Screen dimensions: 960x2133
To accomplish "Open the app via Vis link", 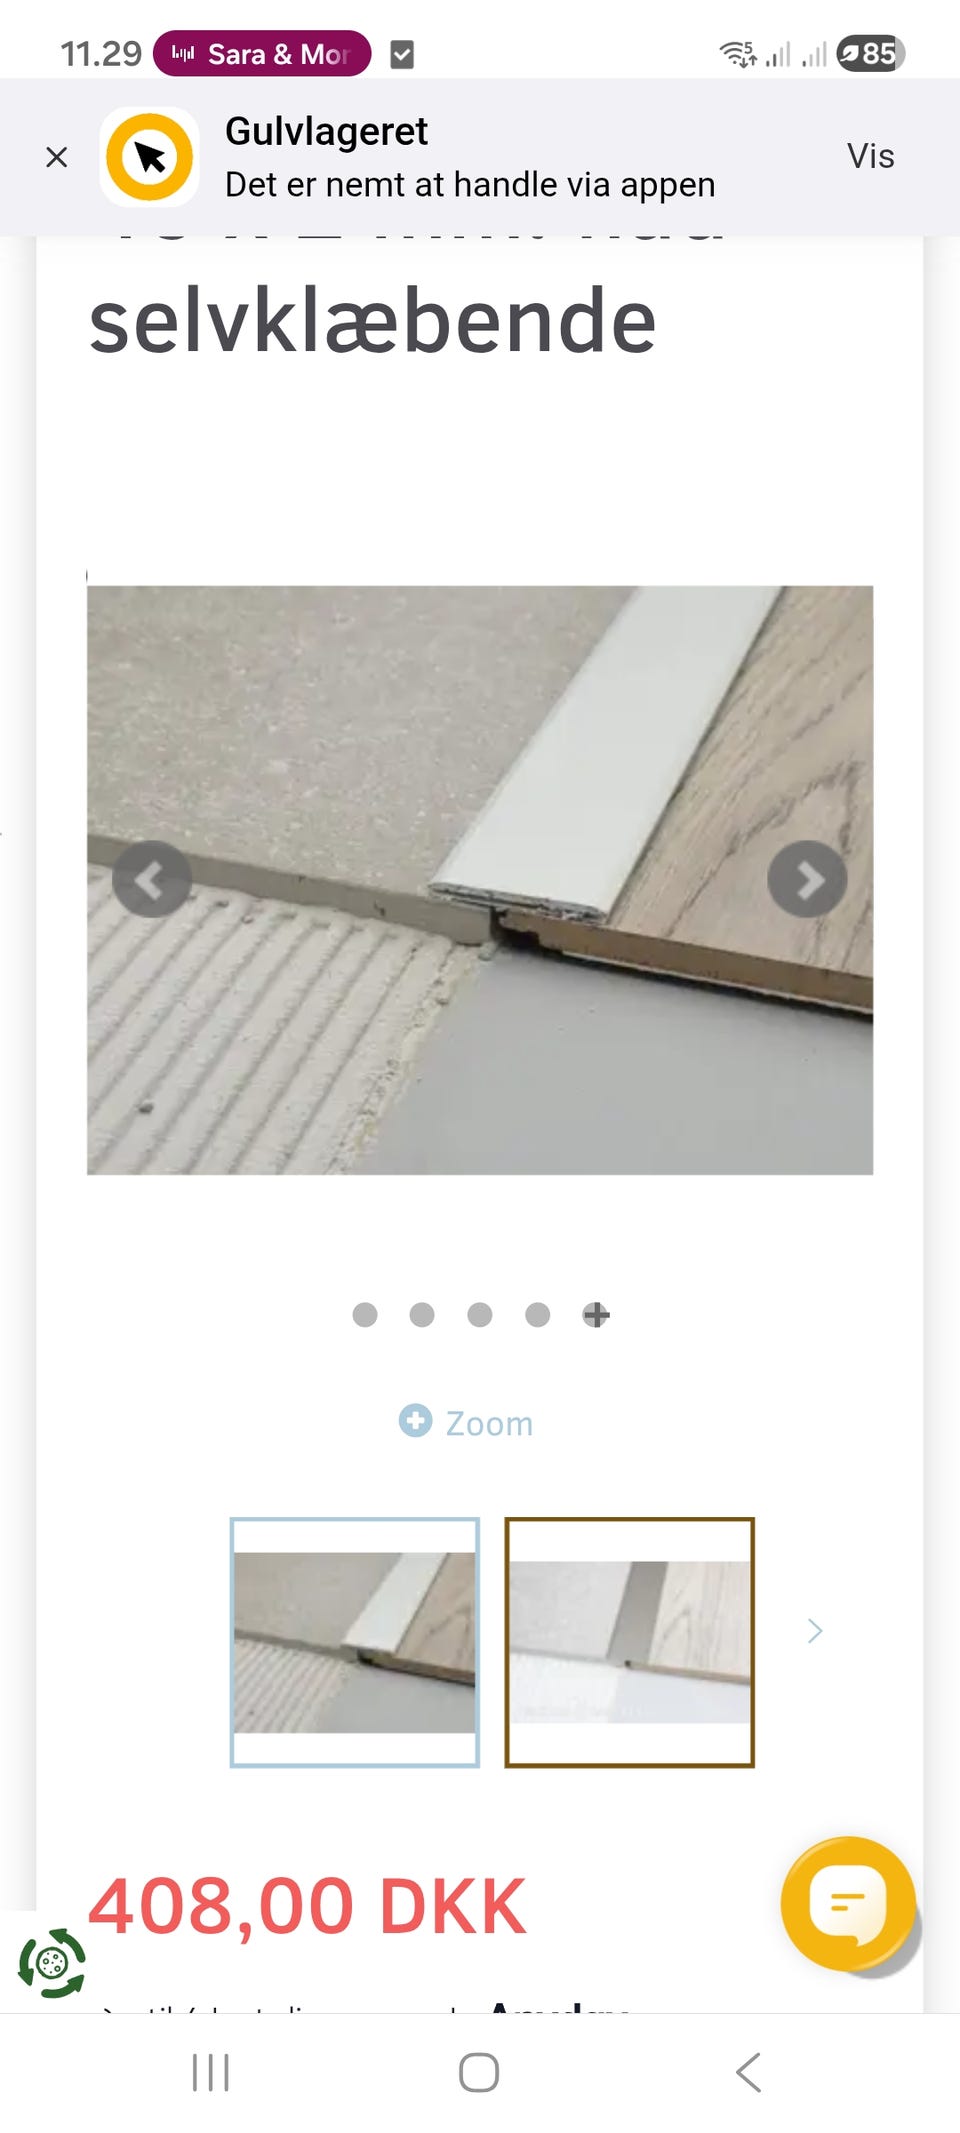I will point(870,156).
